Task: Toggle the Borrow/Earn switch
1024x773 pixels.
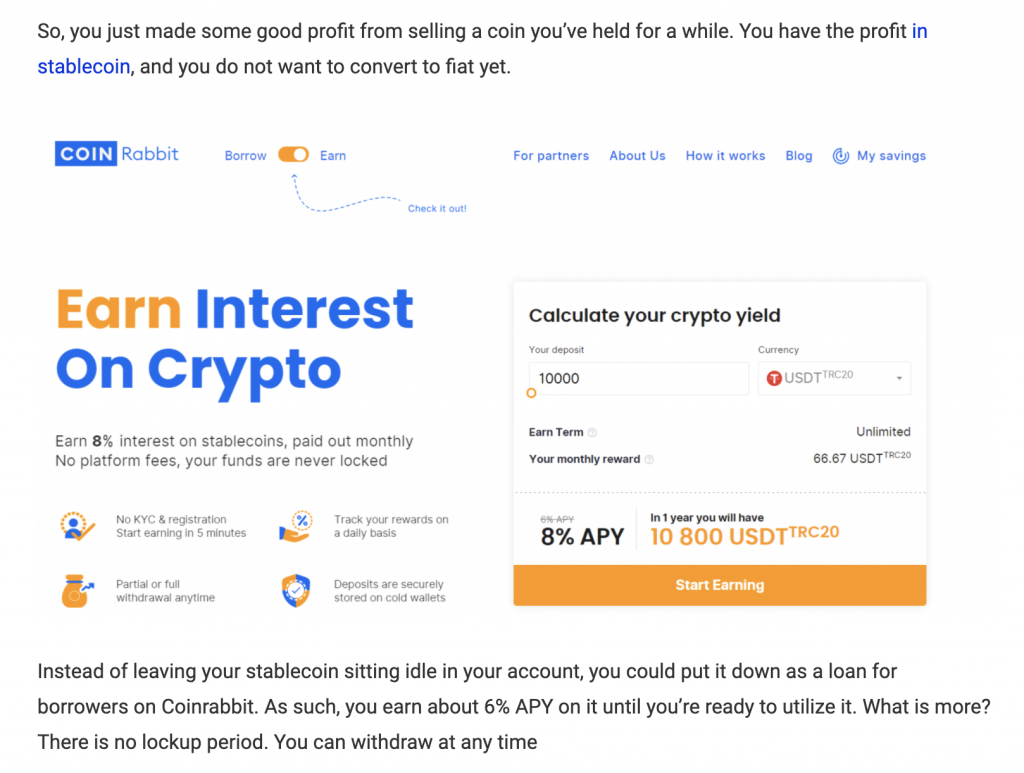Action: tap(293, 155)
